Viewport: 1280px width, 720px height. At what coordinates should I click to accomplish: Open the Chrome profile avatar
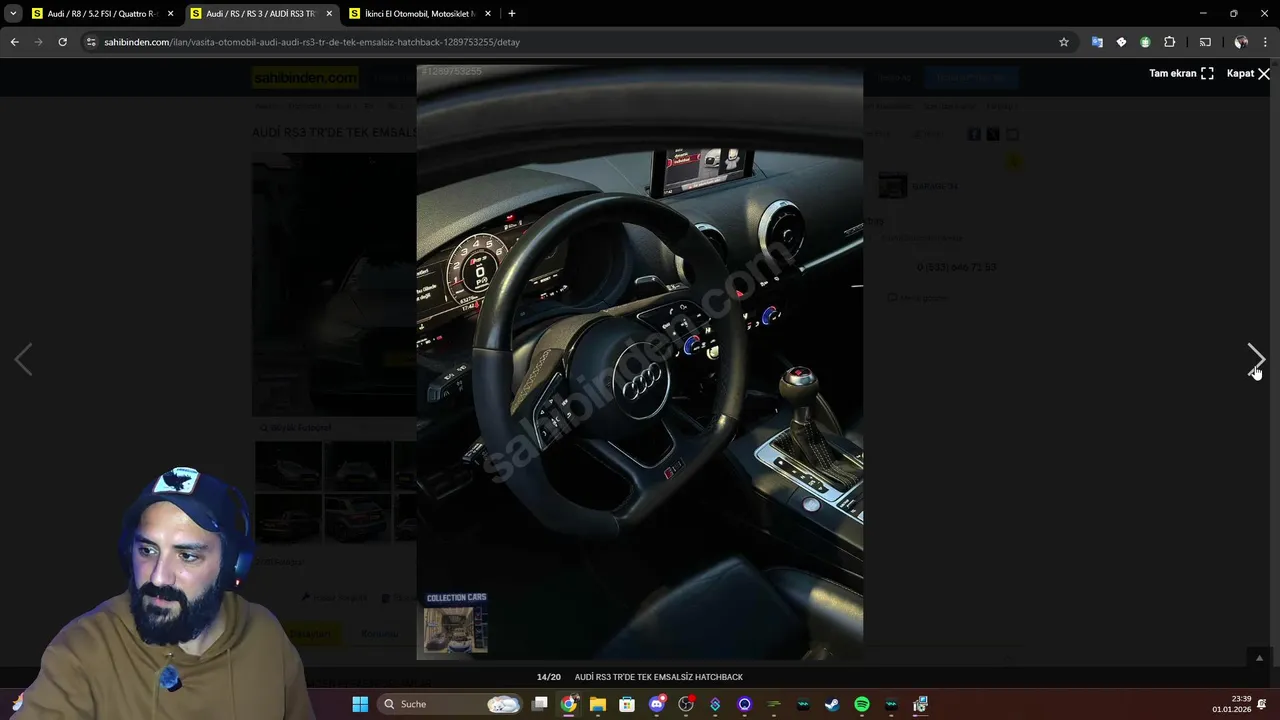(x=1241, y=42)
